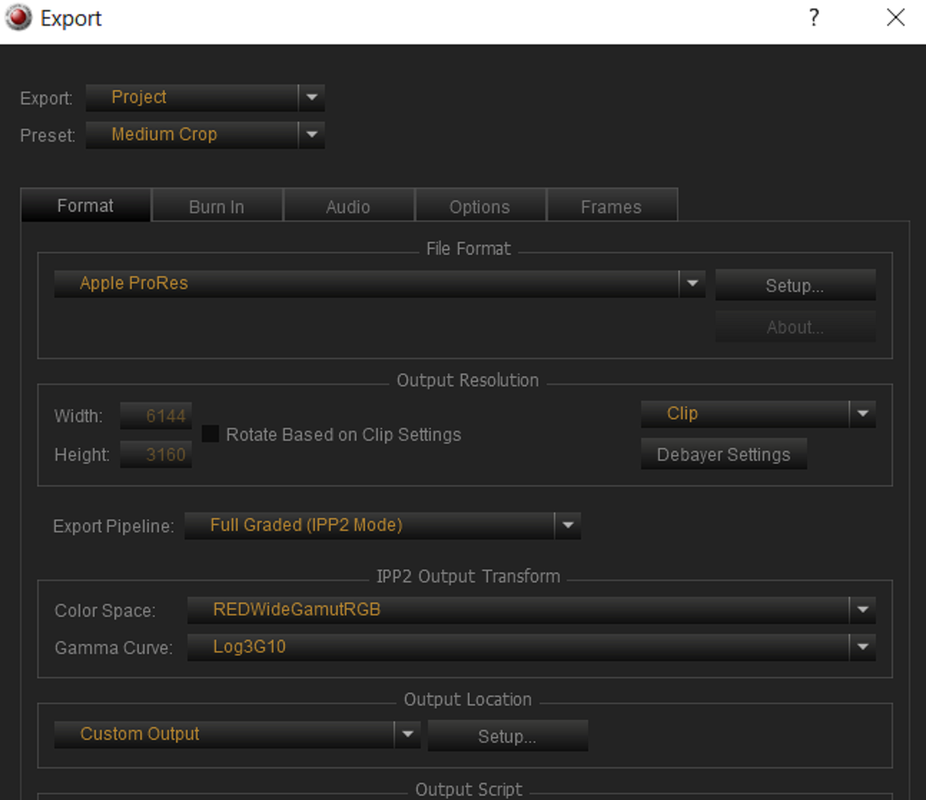926x800 pixels.
Task: Close the Export dialog
Action: tap(895, 18)
